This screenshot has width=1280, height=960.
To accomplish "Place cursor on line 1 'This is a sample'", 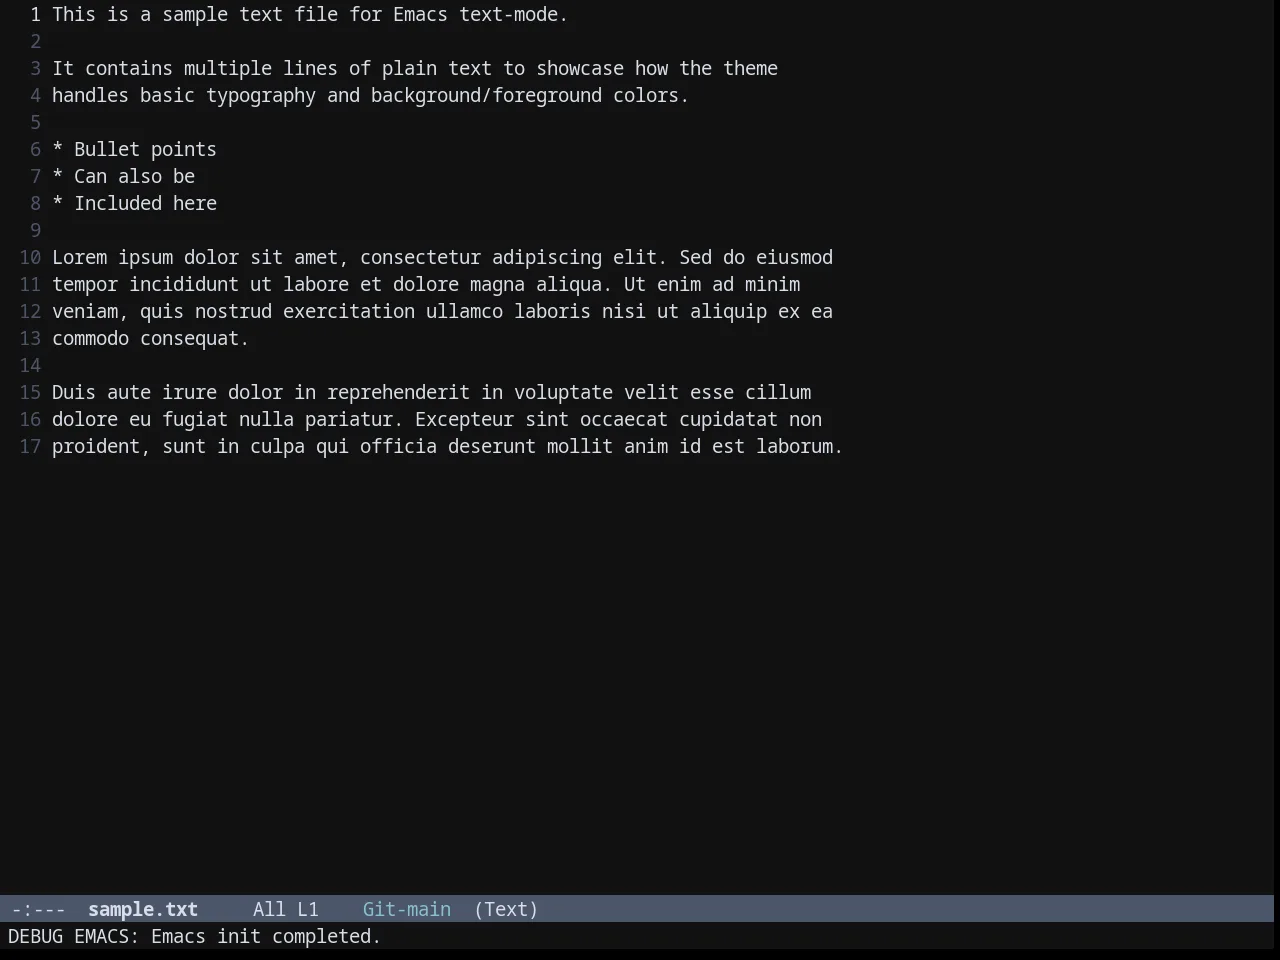I will click(x=140, y=14).
